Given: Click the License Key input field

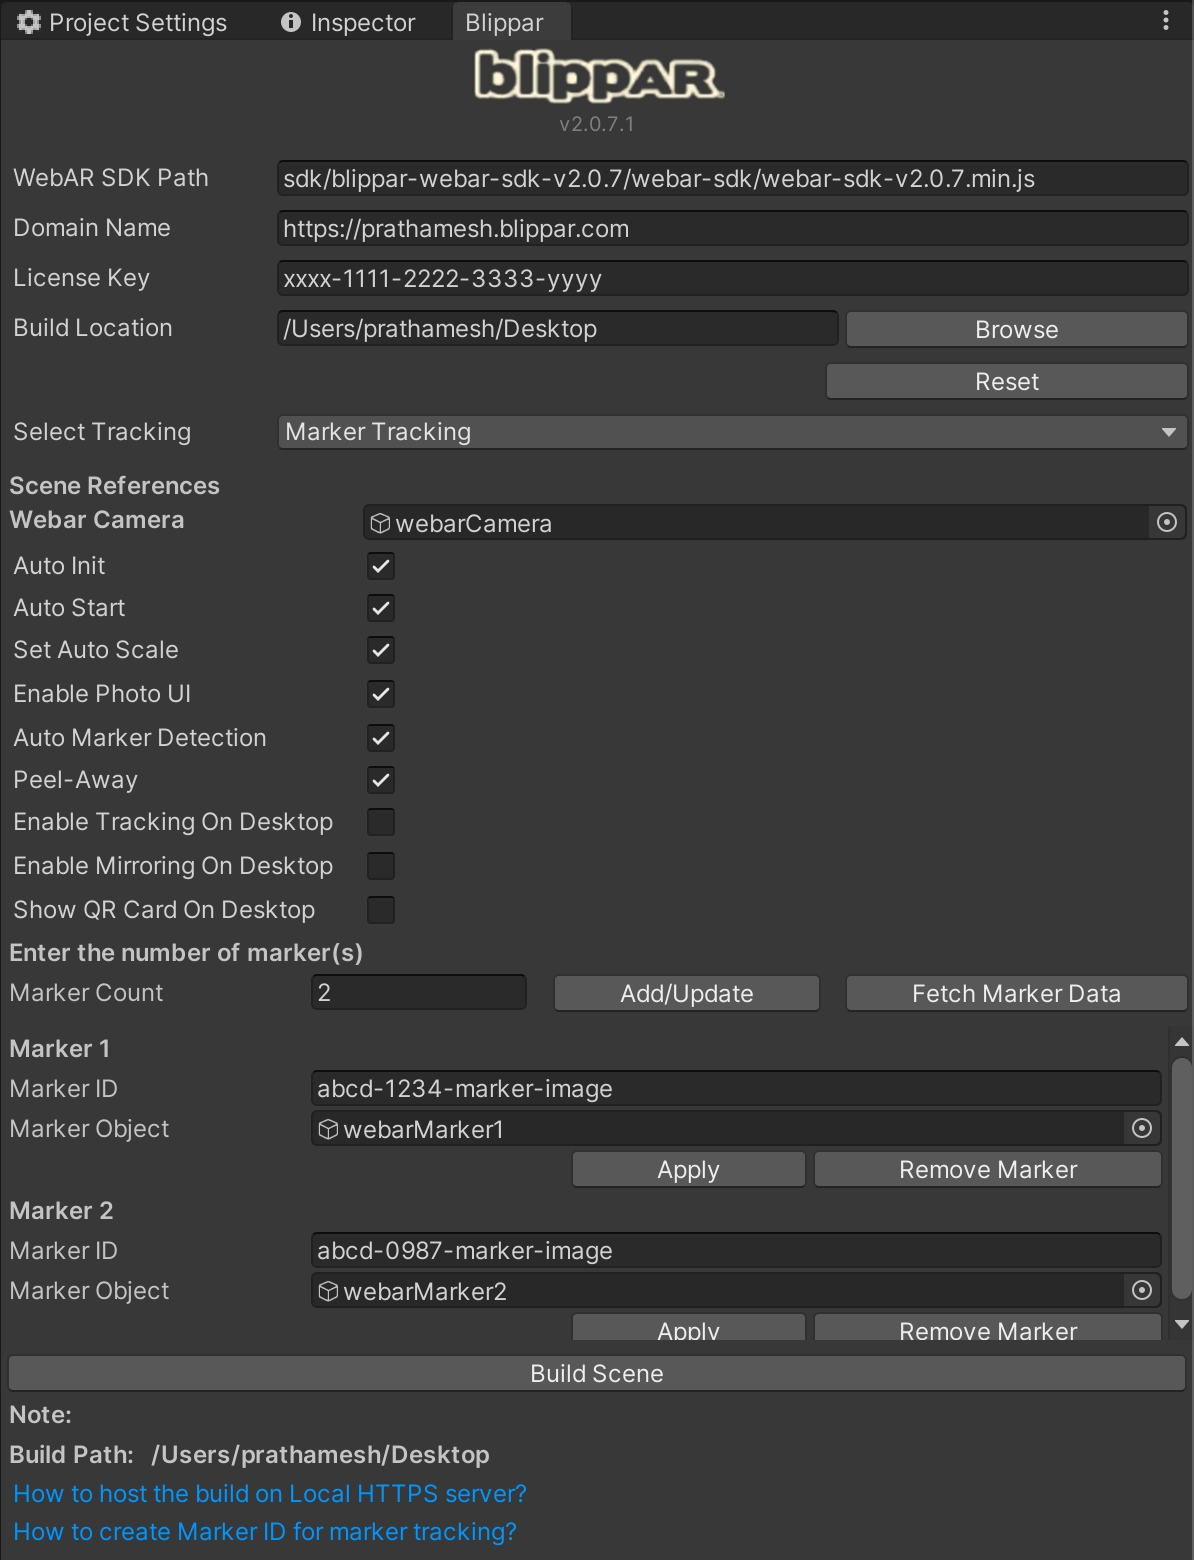Looking at the screenshot, I should [731, 279].
